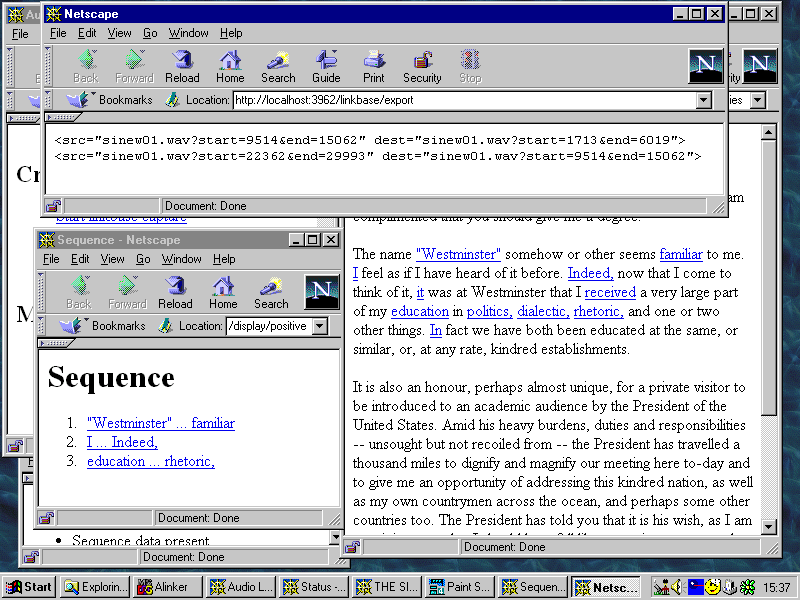800x600 pixels.
Task: Click the Location page icon in Sequence window
Action: [165, 326]
